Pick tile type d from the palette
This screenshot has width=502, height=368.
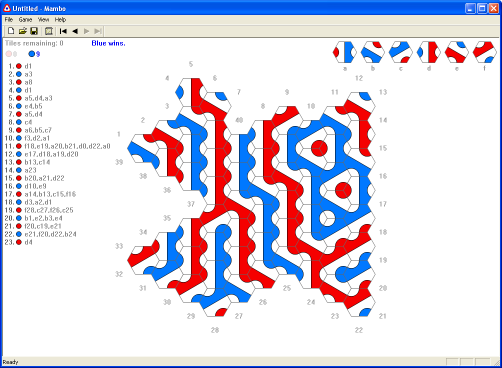(x=429, y=52)
